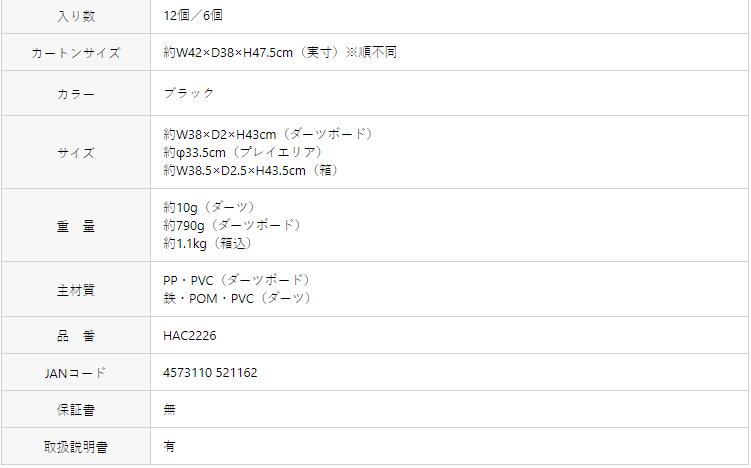Select the 入り数 header cell
751x468 pixels.
tap(76, 16)
